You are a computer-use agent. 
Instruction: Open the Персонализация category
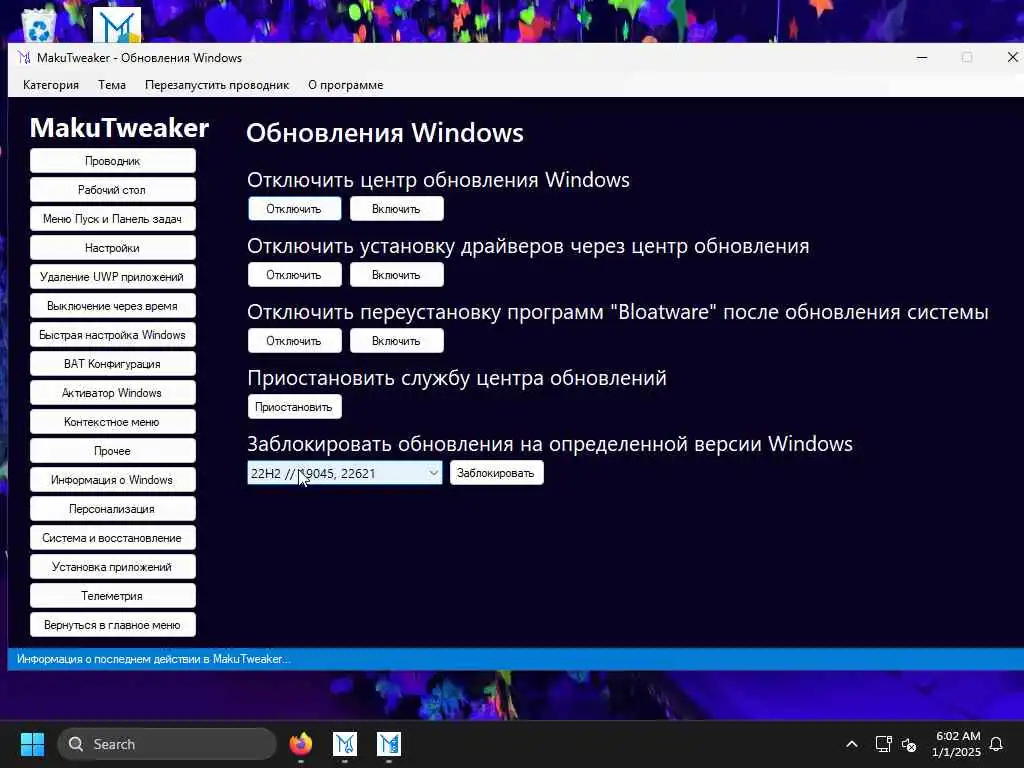[112, 509]
